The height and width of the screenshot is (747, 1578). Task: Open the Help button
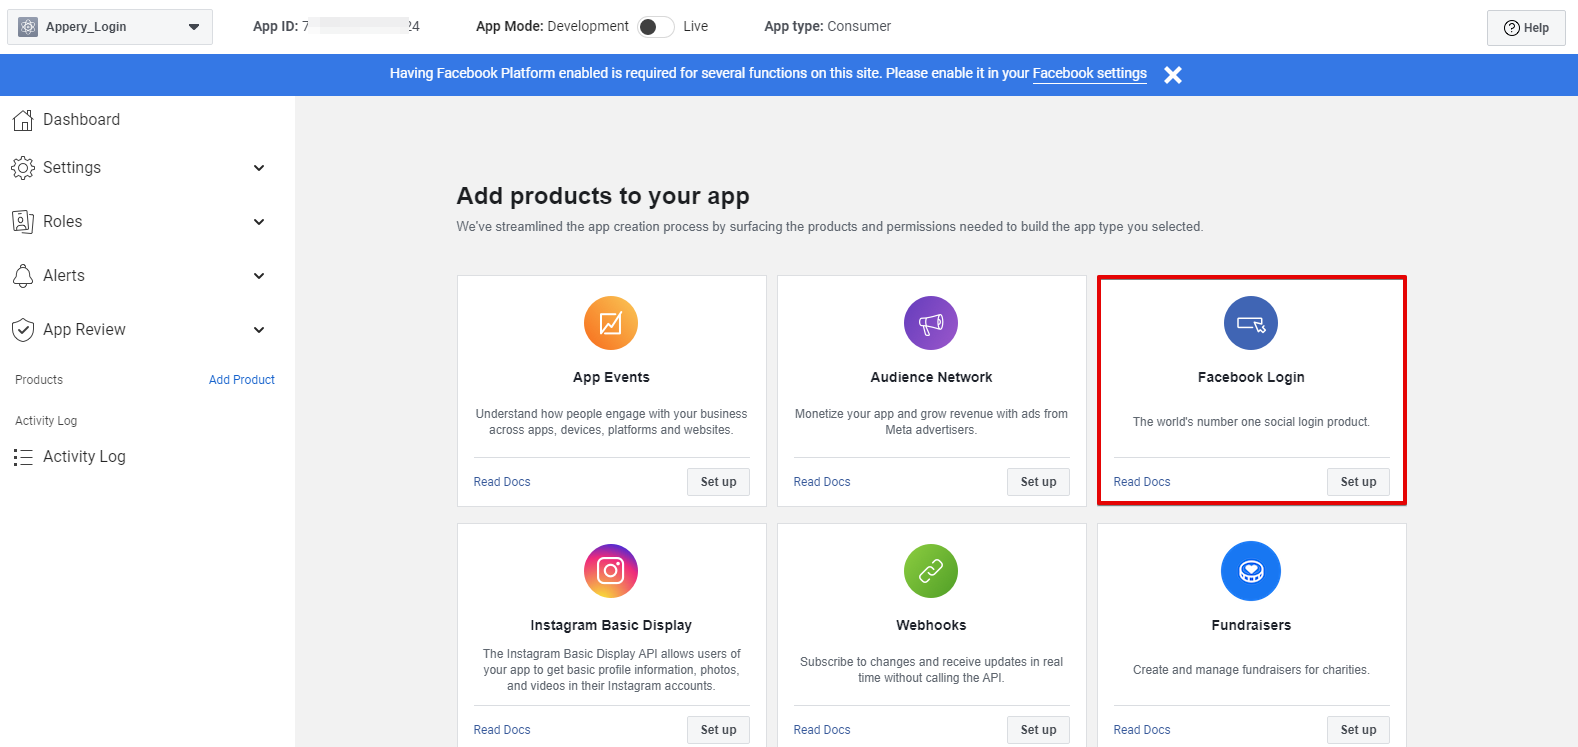click(1526, 28)
